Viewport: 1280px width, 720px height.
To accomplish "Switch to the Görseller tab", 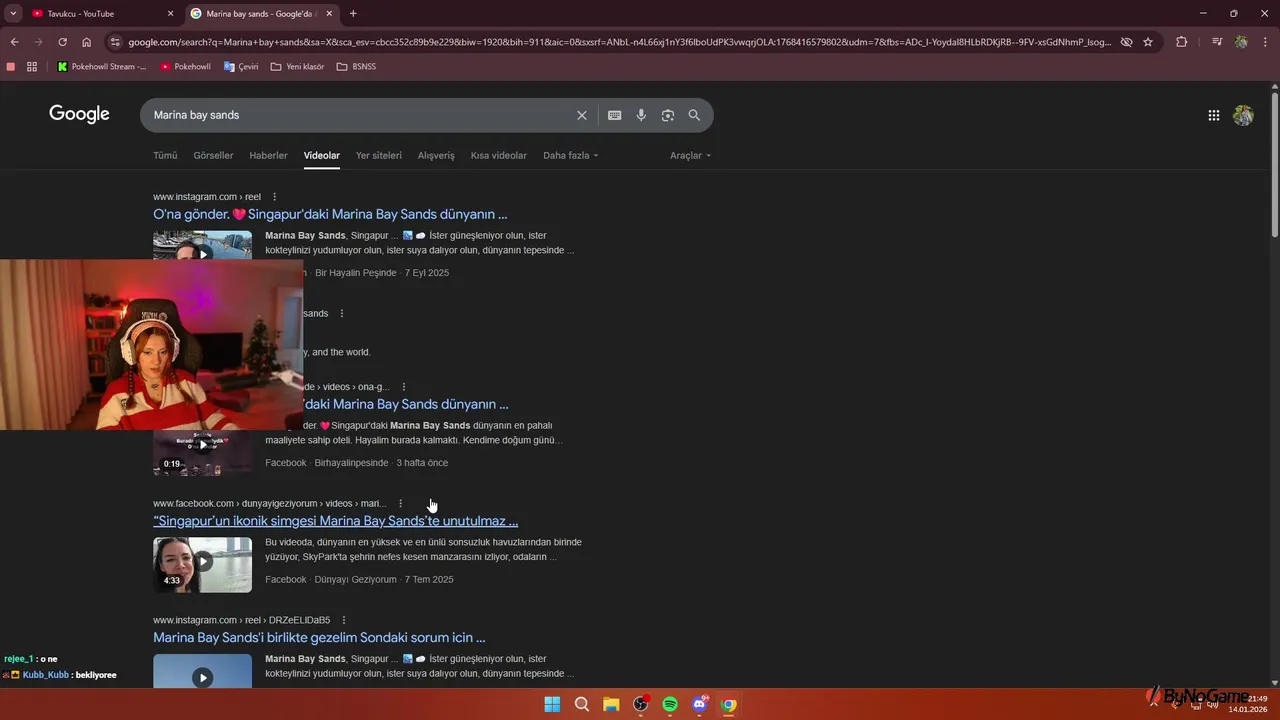I will (x=213, y=156).
